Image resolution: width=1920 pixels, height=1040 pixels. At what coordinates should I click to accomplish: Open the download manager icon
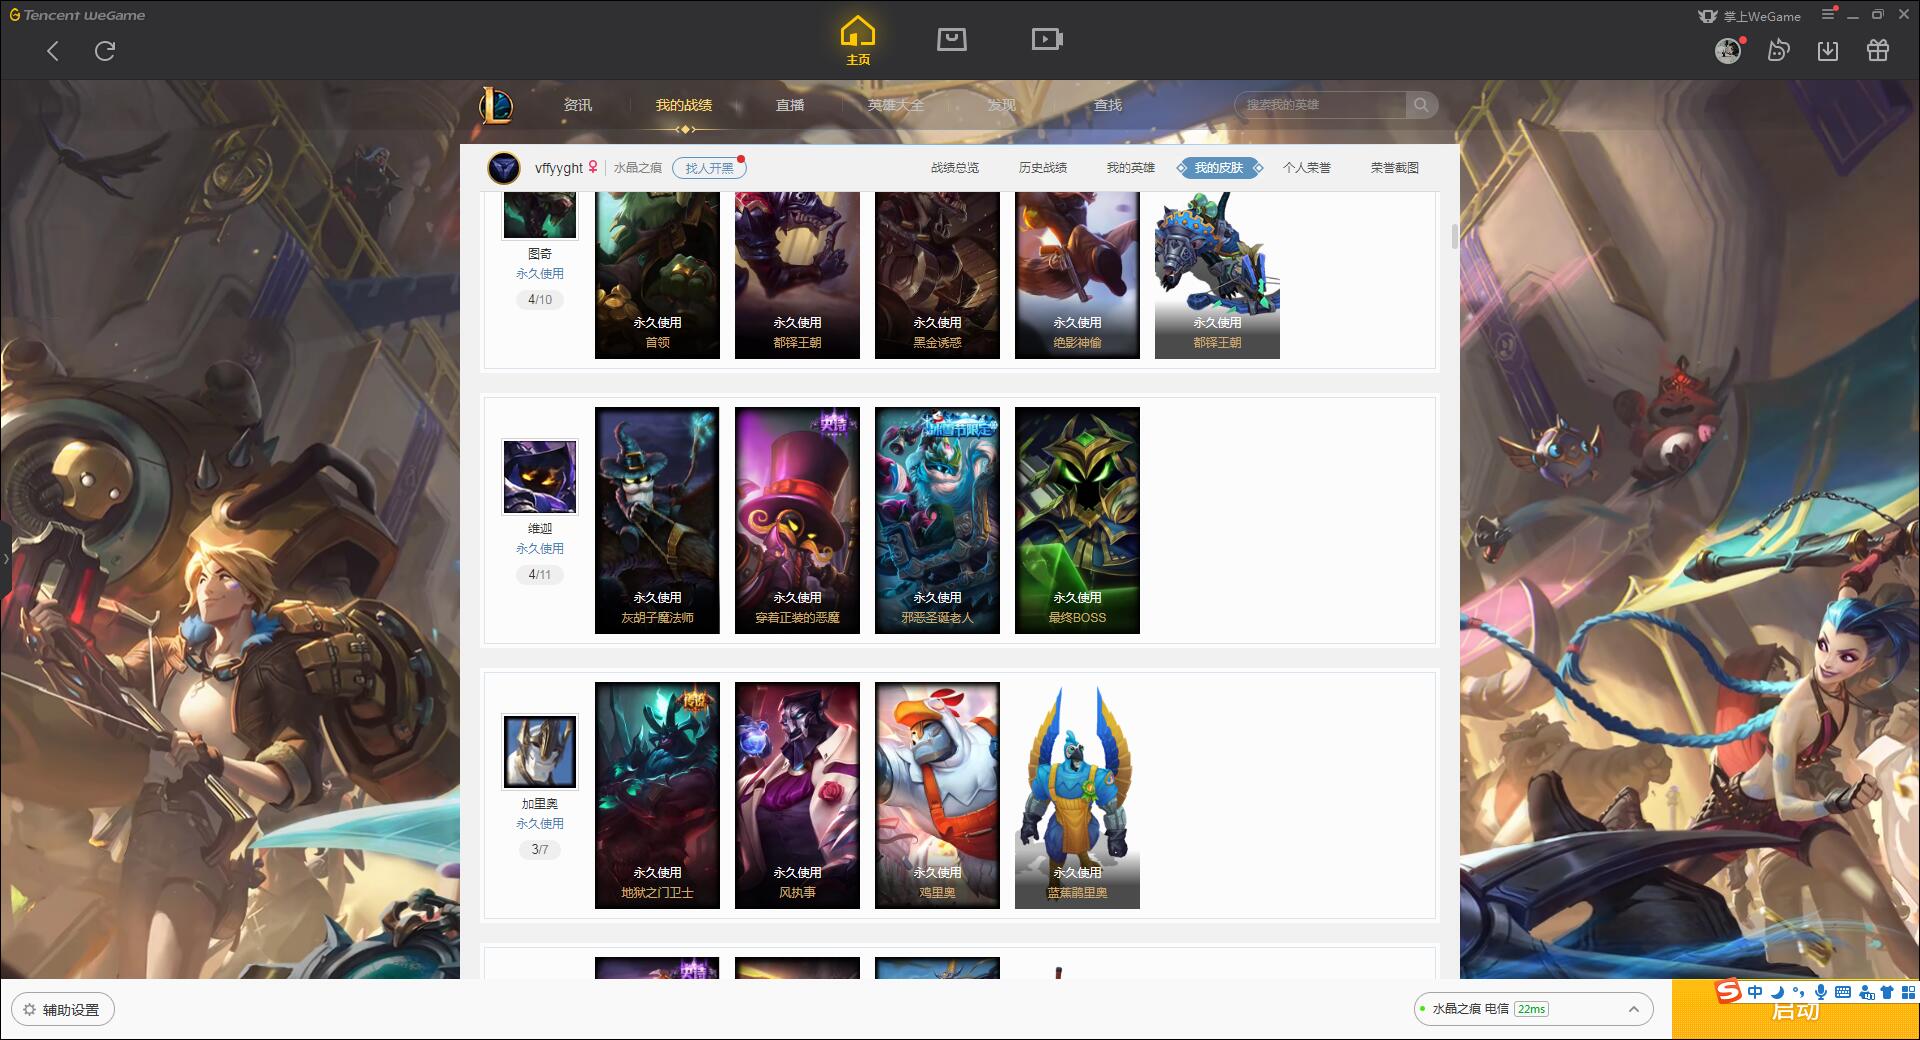pos(1828,50)
